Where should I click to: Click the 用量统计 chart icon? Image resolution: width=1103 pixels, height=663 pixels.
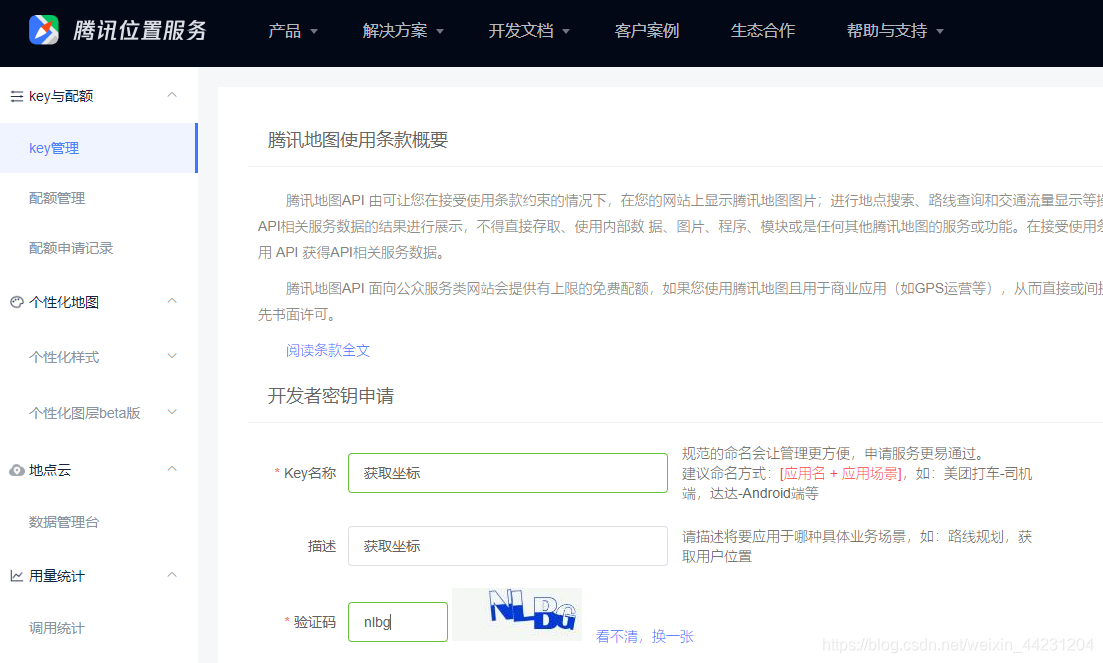coord(17,576)
